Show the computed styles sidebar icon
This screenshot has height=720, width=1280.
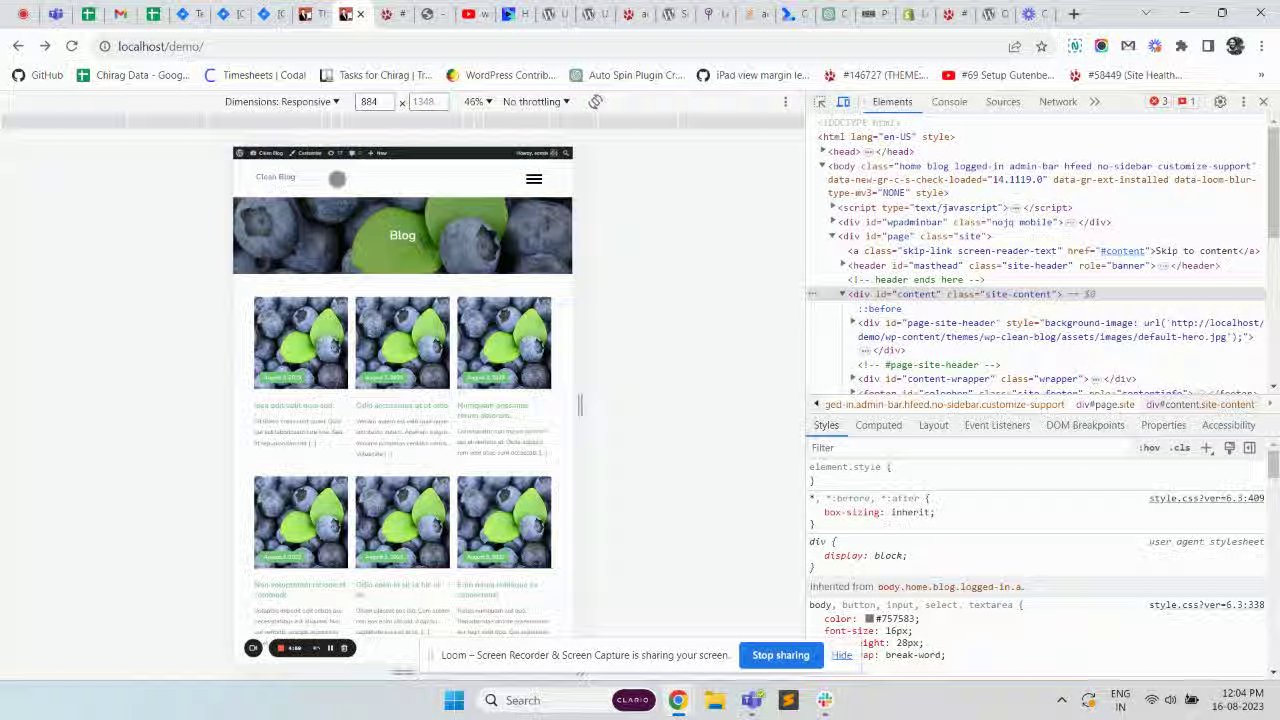pyautogui.click(x=1249, y=448)
